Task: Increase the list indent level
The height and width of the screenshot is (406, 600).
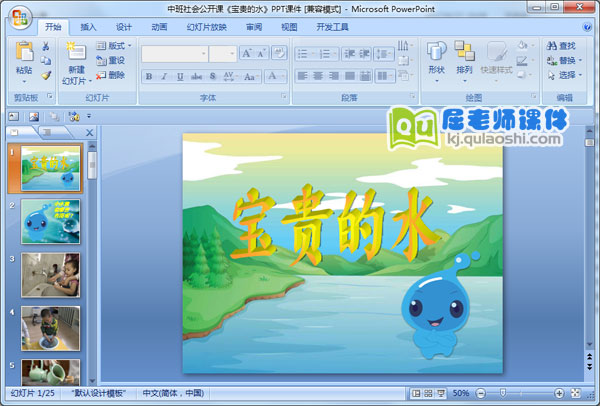Action: pos(364,54)
